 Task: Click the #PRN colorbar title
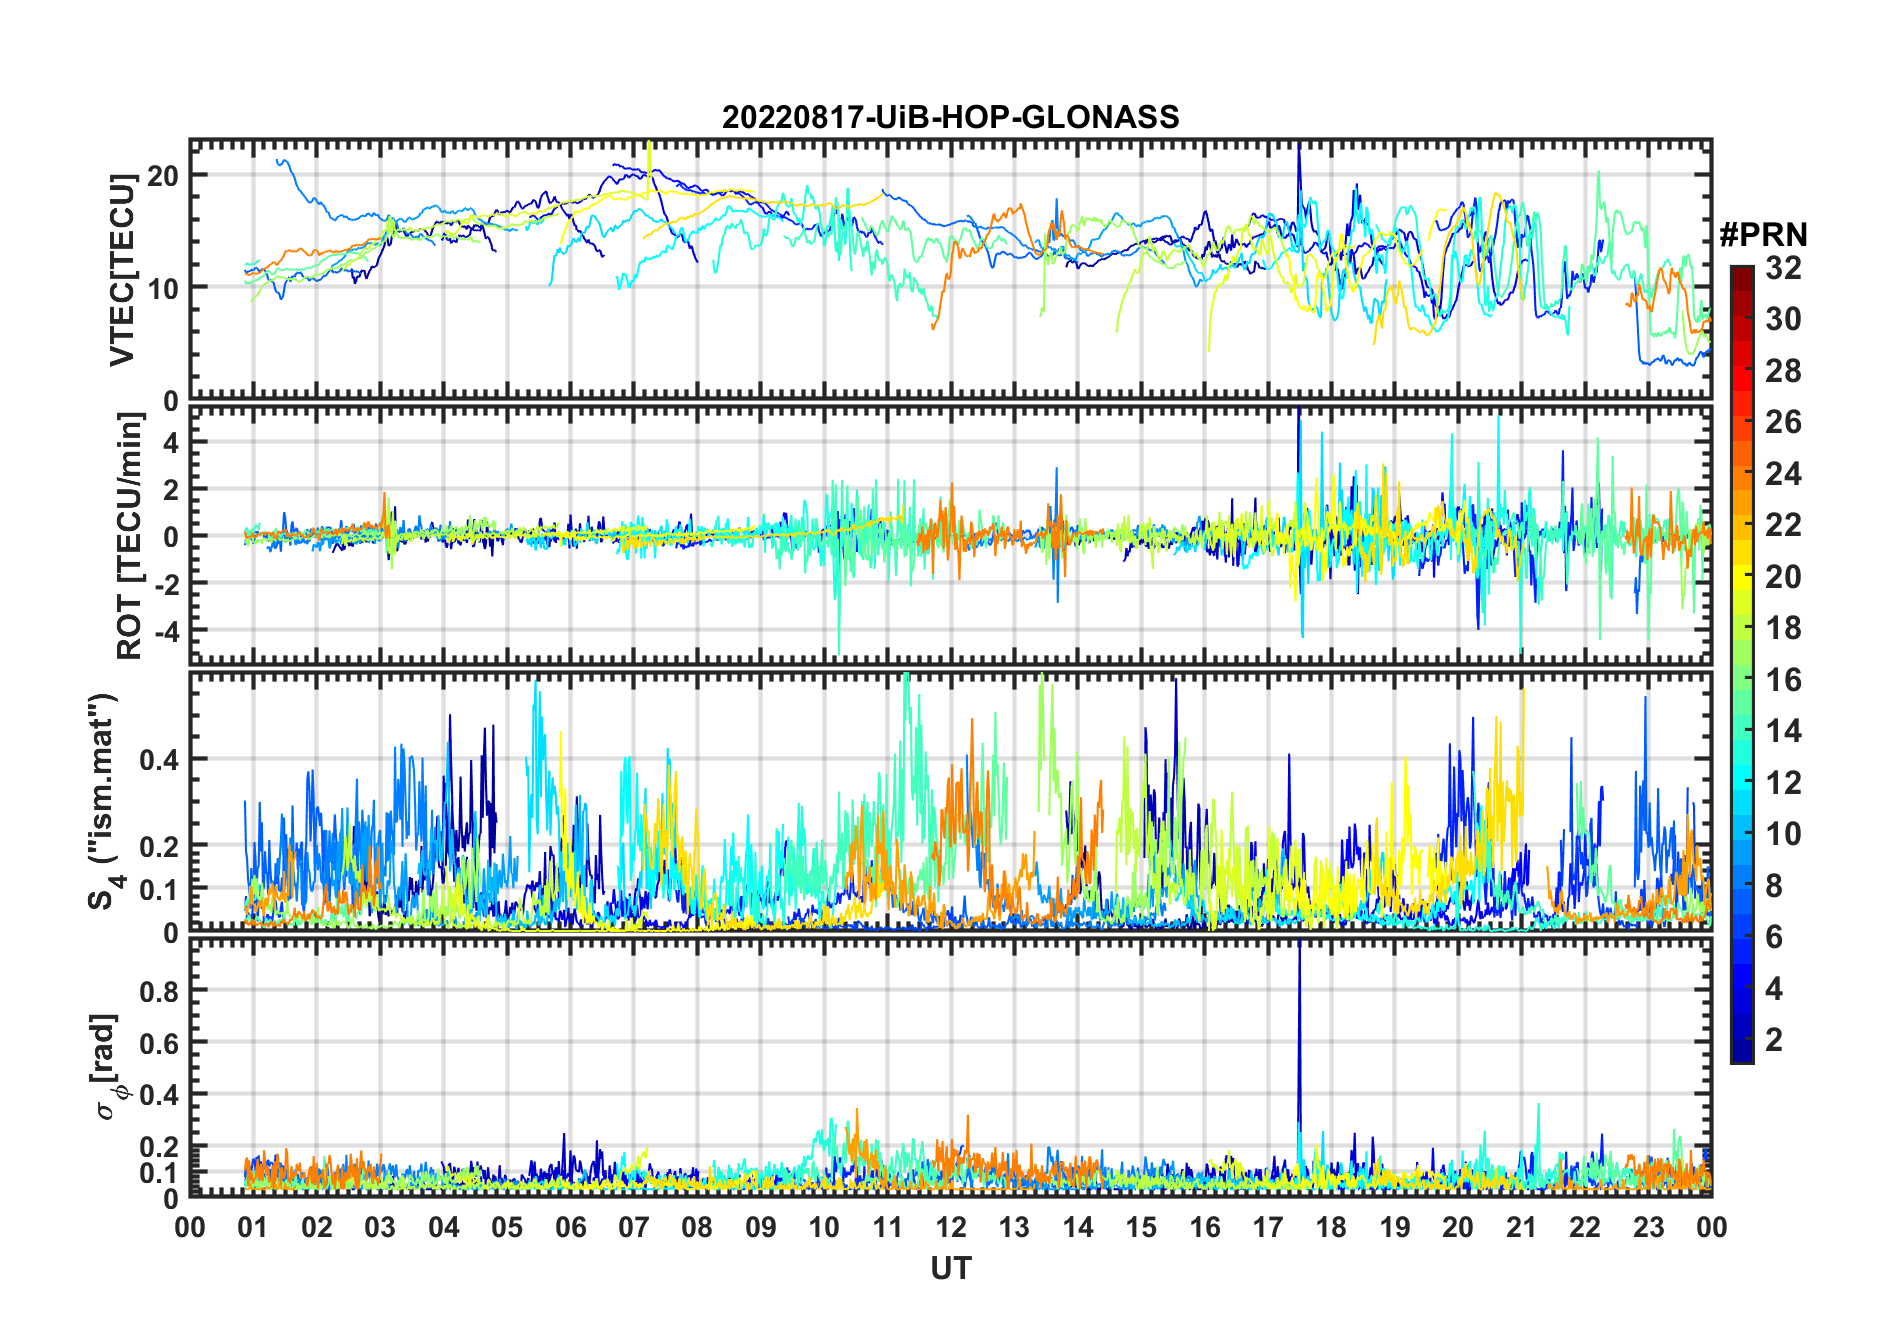click(1763, 235)
